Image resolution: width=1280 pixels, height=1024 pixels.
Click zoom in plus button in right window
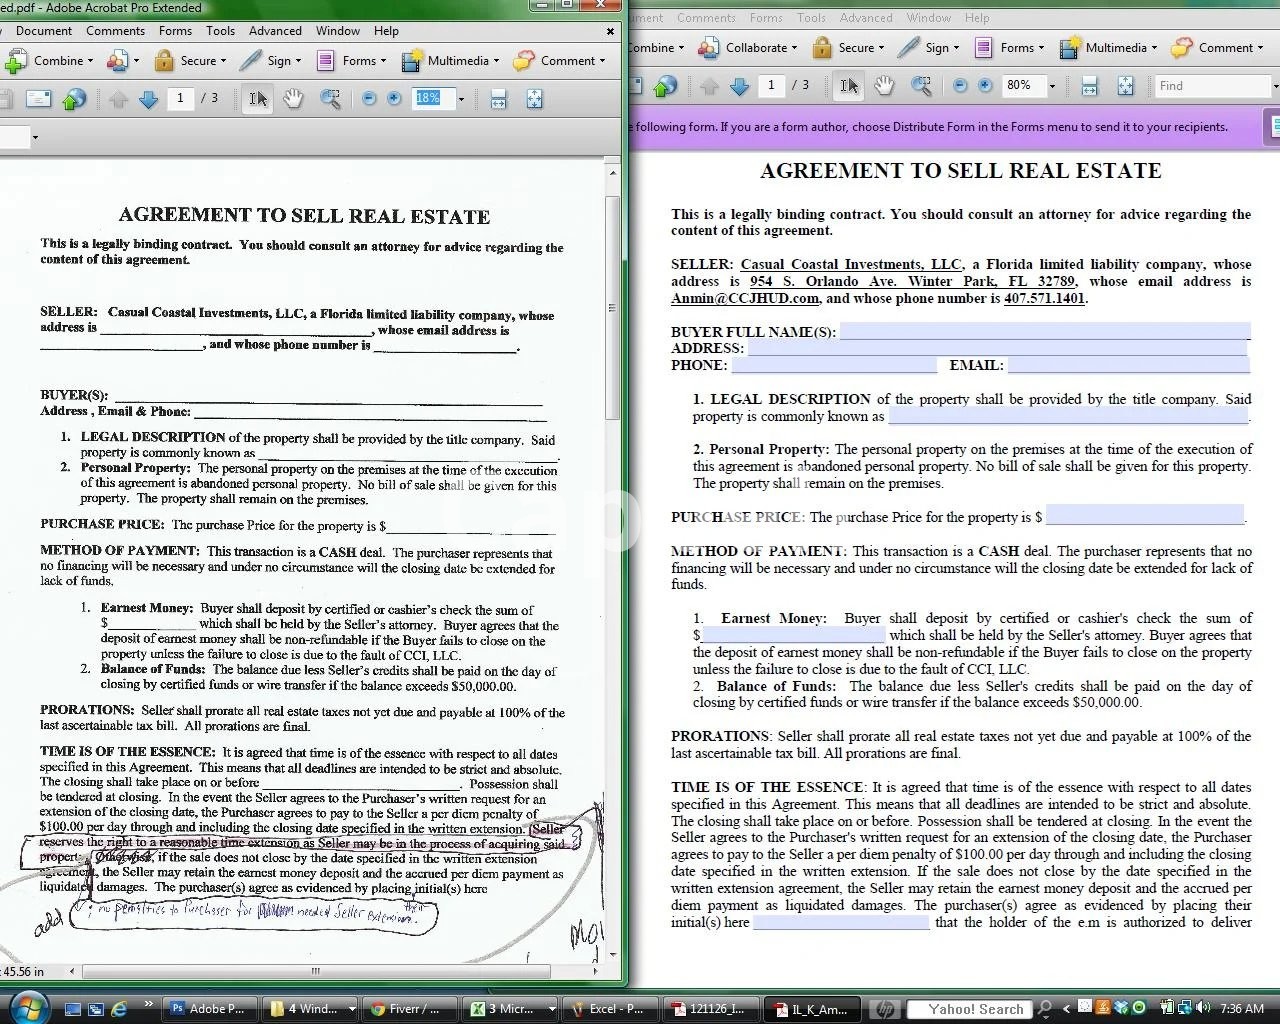click(985, 86)
